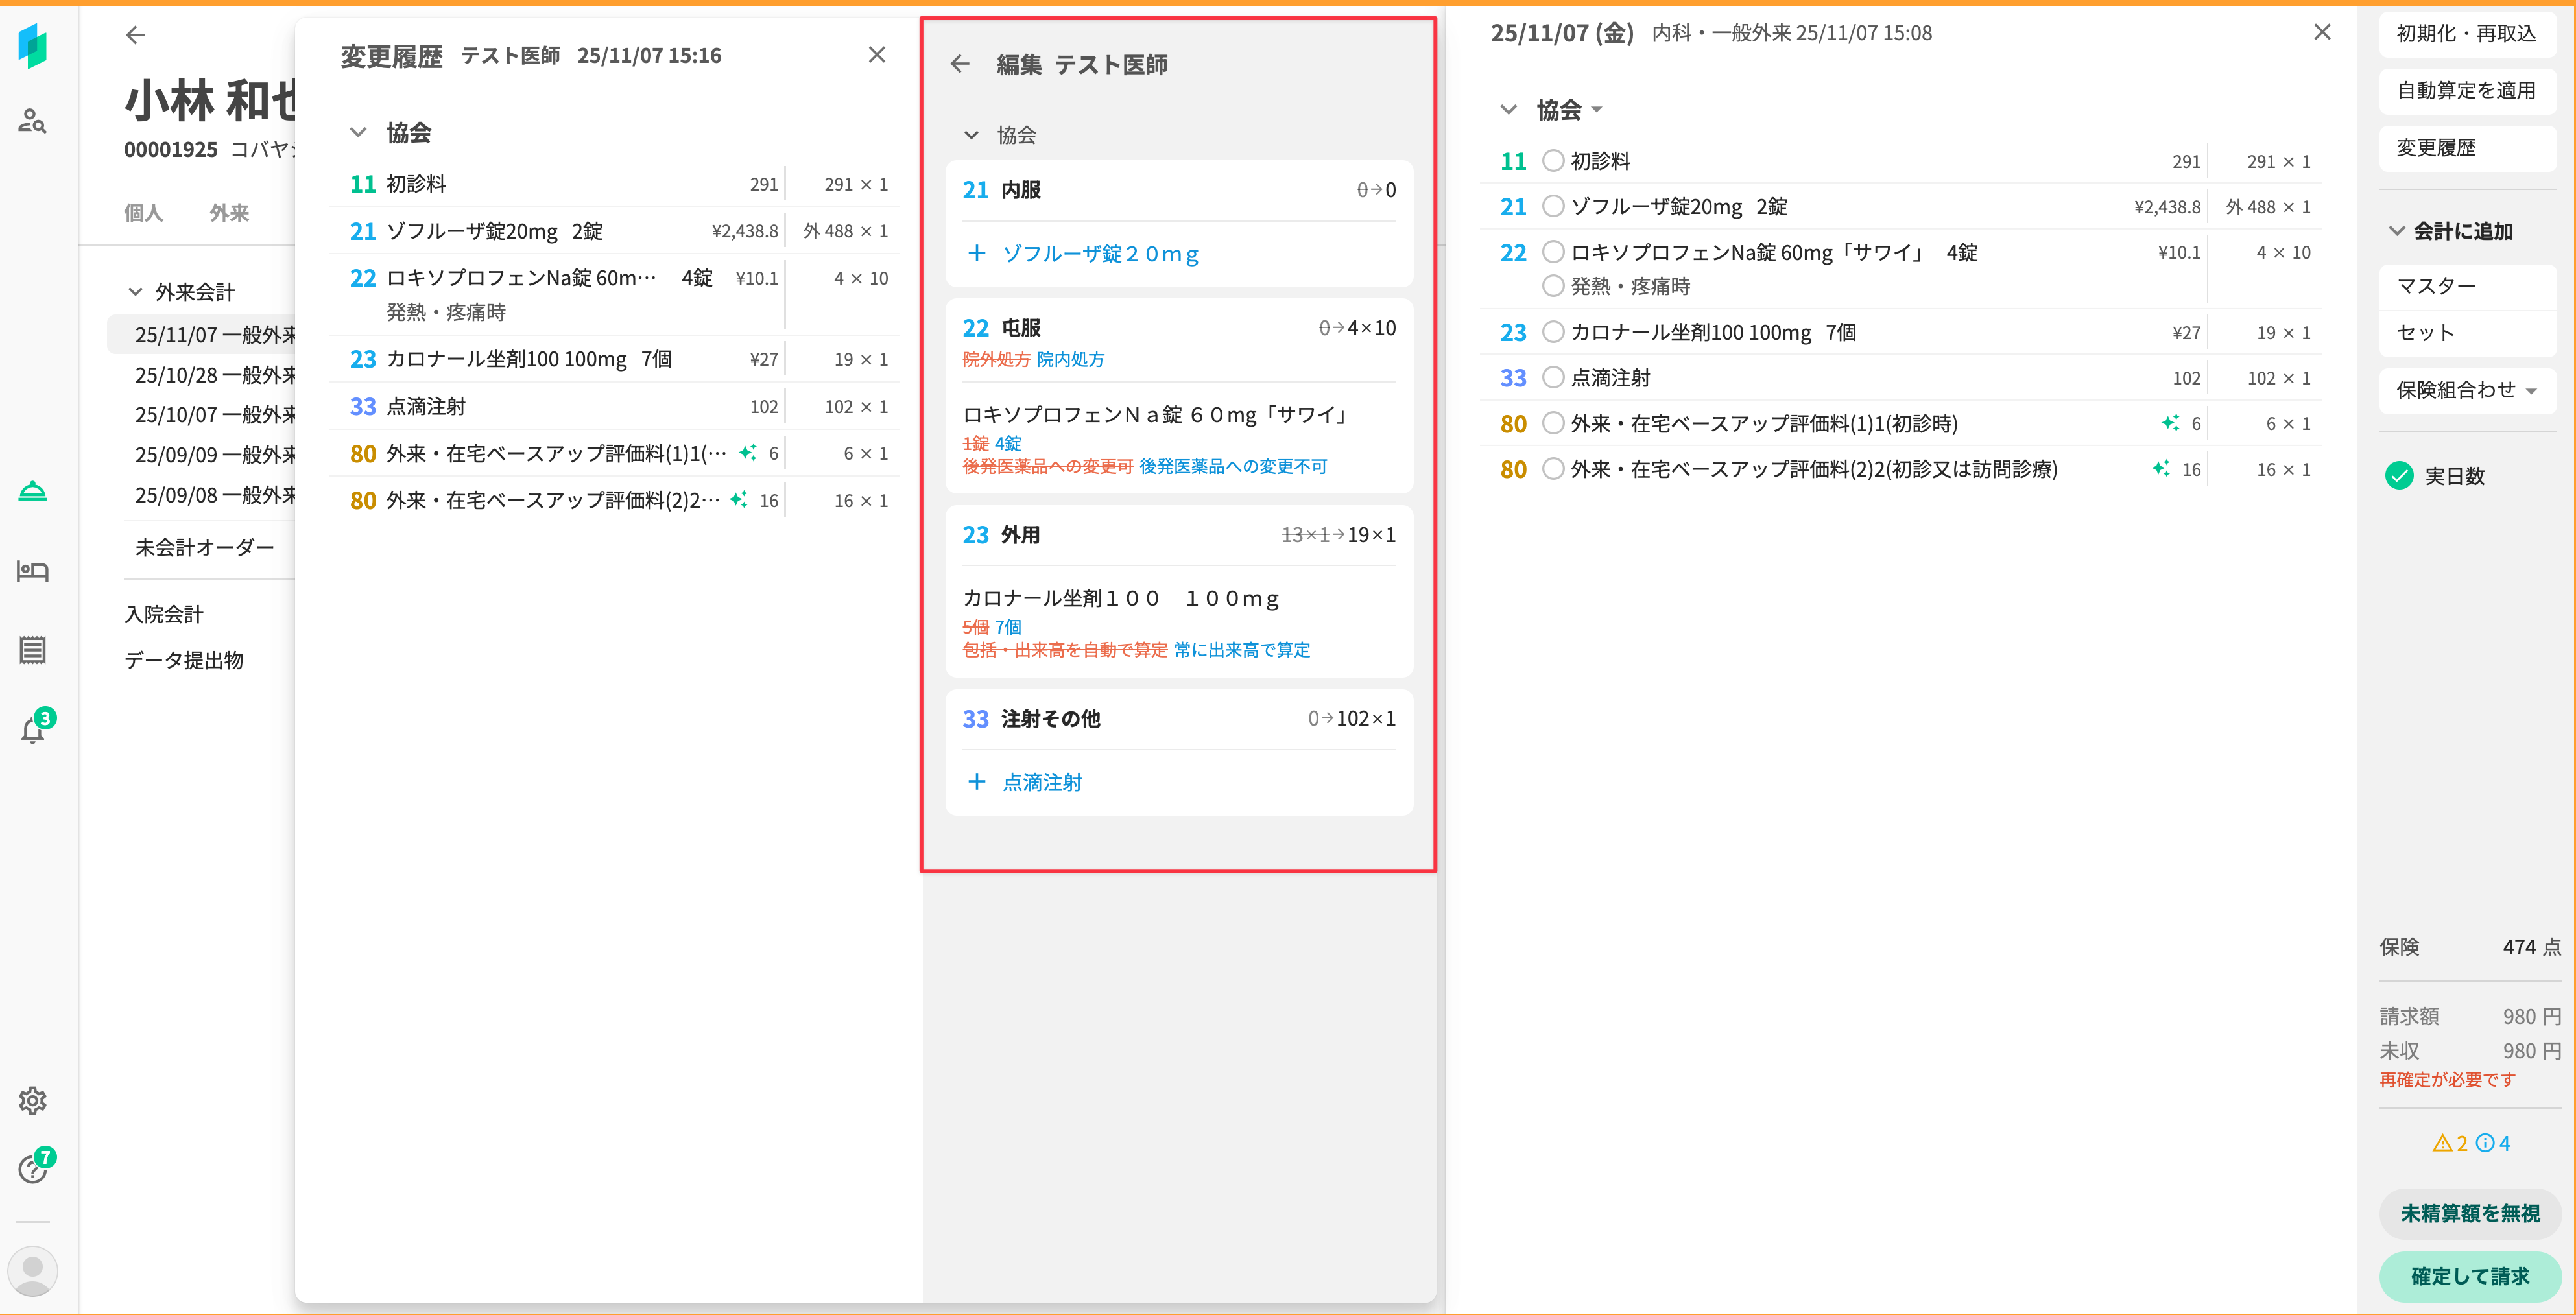
Task: Switch to the 個人 tab
Action: coord(143,213)
